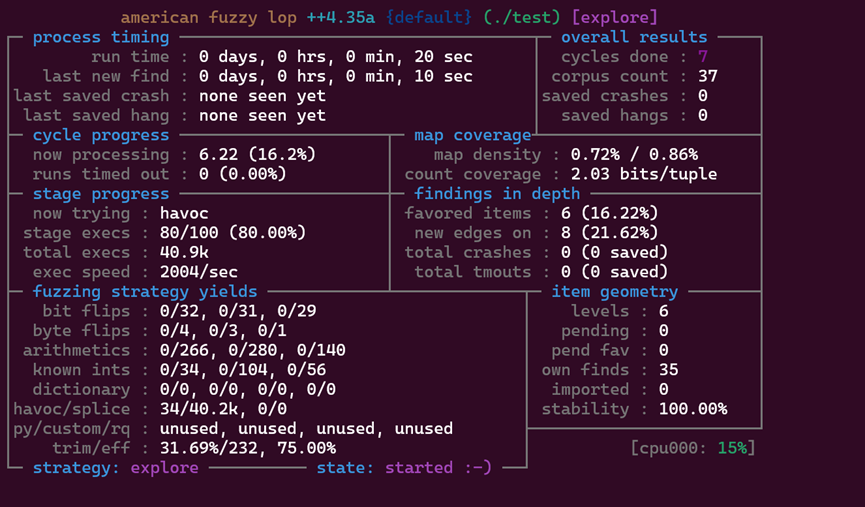This screenshot has height=507, width=865.
Task: Click the 'now processing' row label
Action: [101, 154]
